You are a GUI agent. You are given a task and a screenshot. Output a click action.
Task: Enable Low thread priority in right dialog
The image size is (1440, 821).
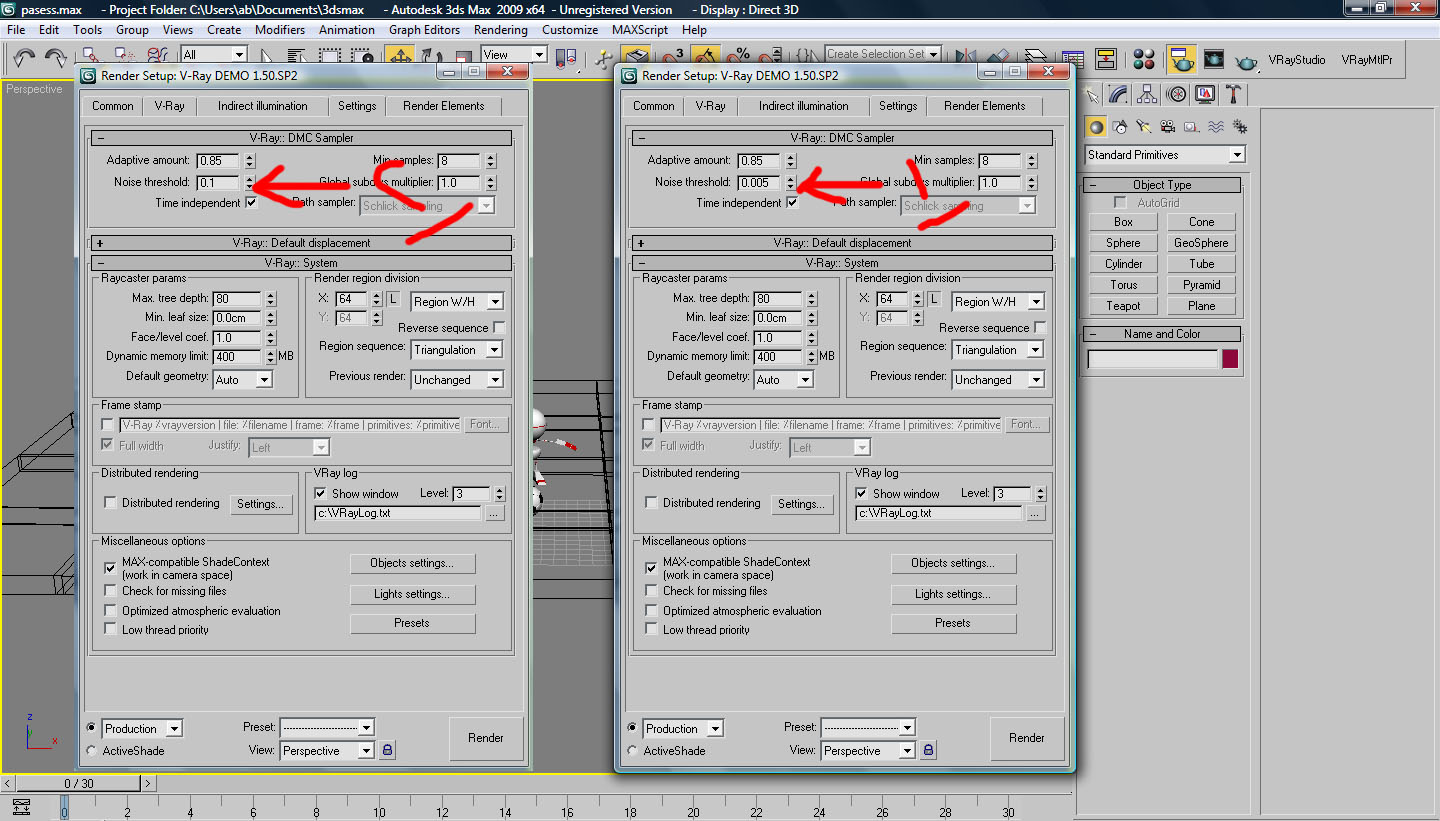coord(652,630)
